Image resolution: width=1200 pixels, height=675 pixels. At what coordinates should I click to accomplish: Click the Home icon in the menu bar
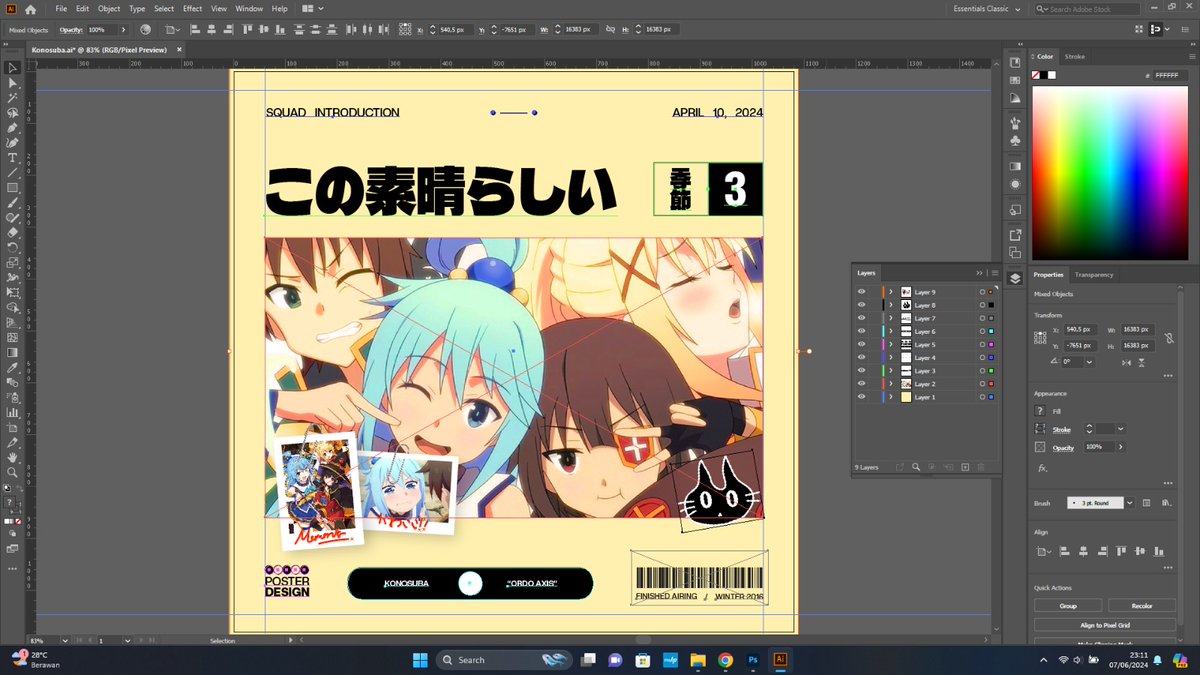[x=31, y=9]
